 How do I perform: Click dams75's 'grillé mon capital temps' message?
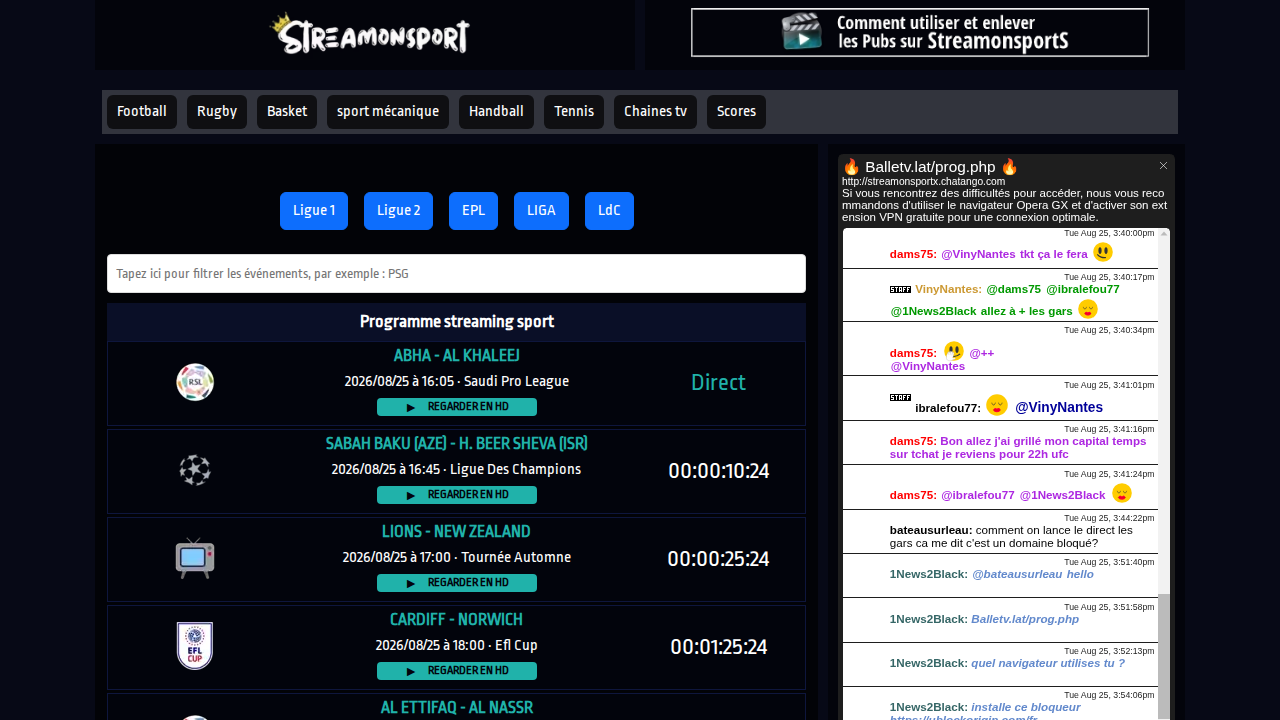tap(1018, 447)
